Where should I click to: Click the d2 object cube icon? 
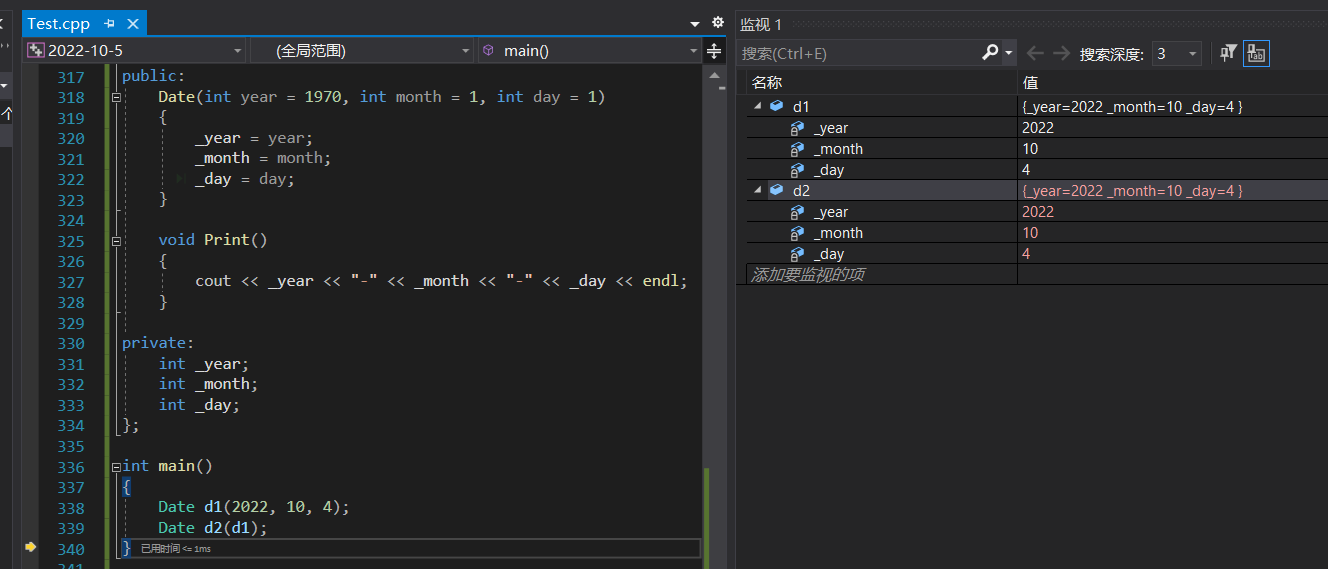(777, 190)
